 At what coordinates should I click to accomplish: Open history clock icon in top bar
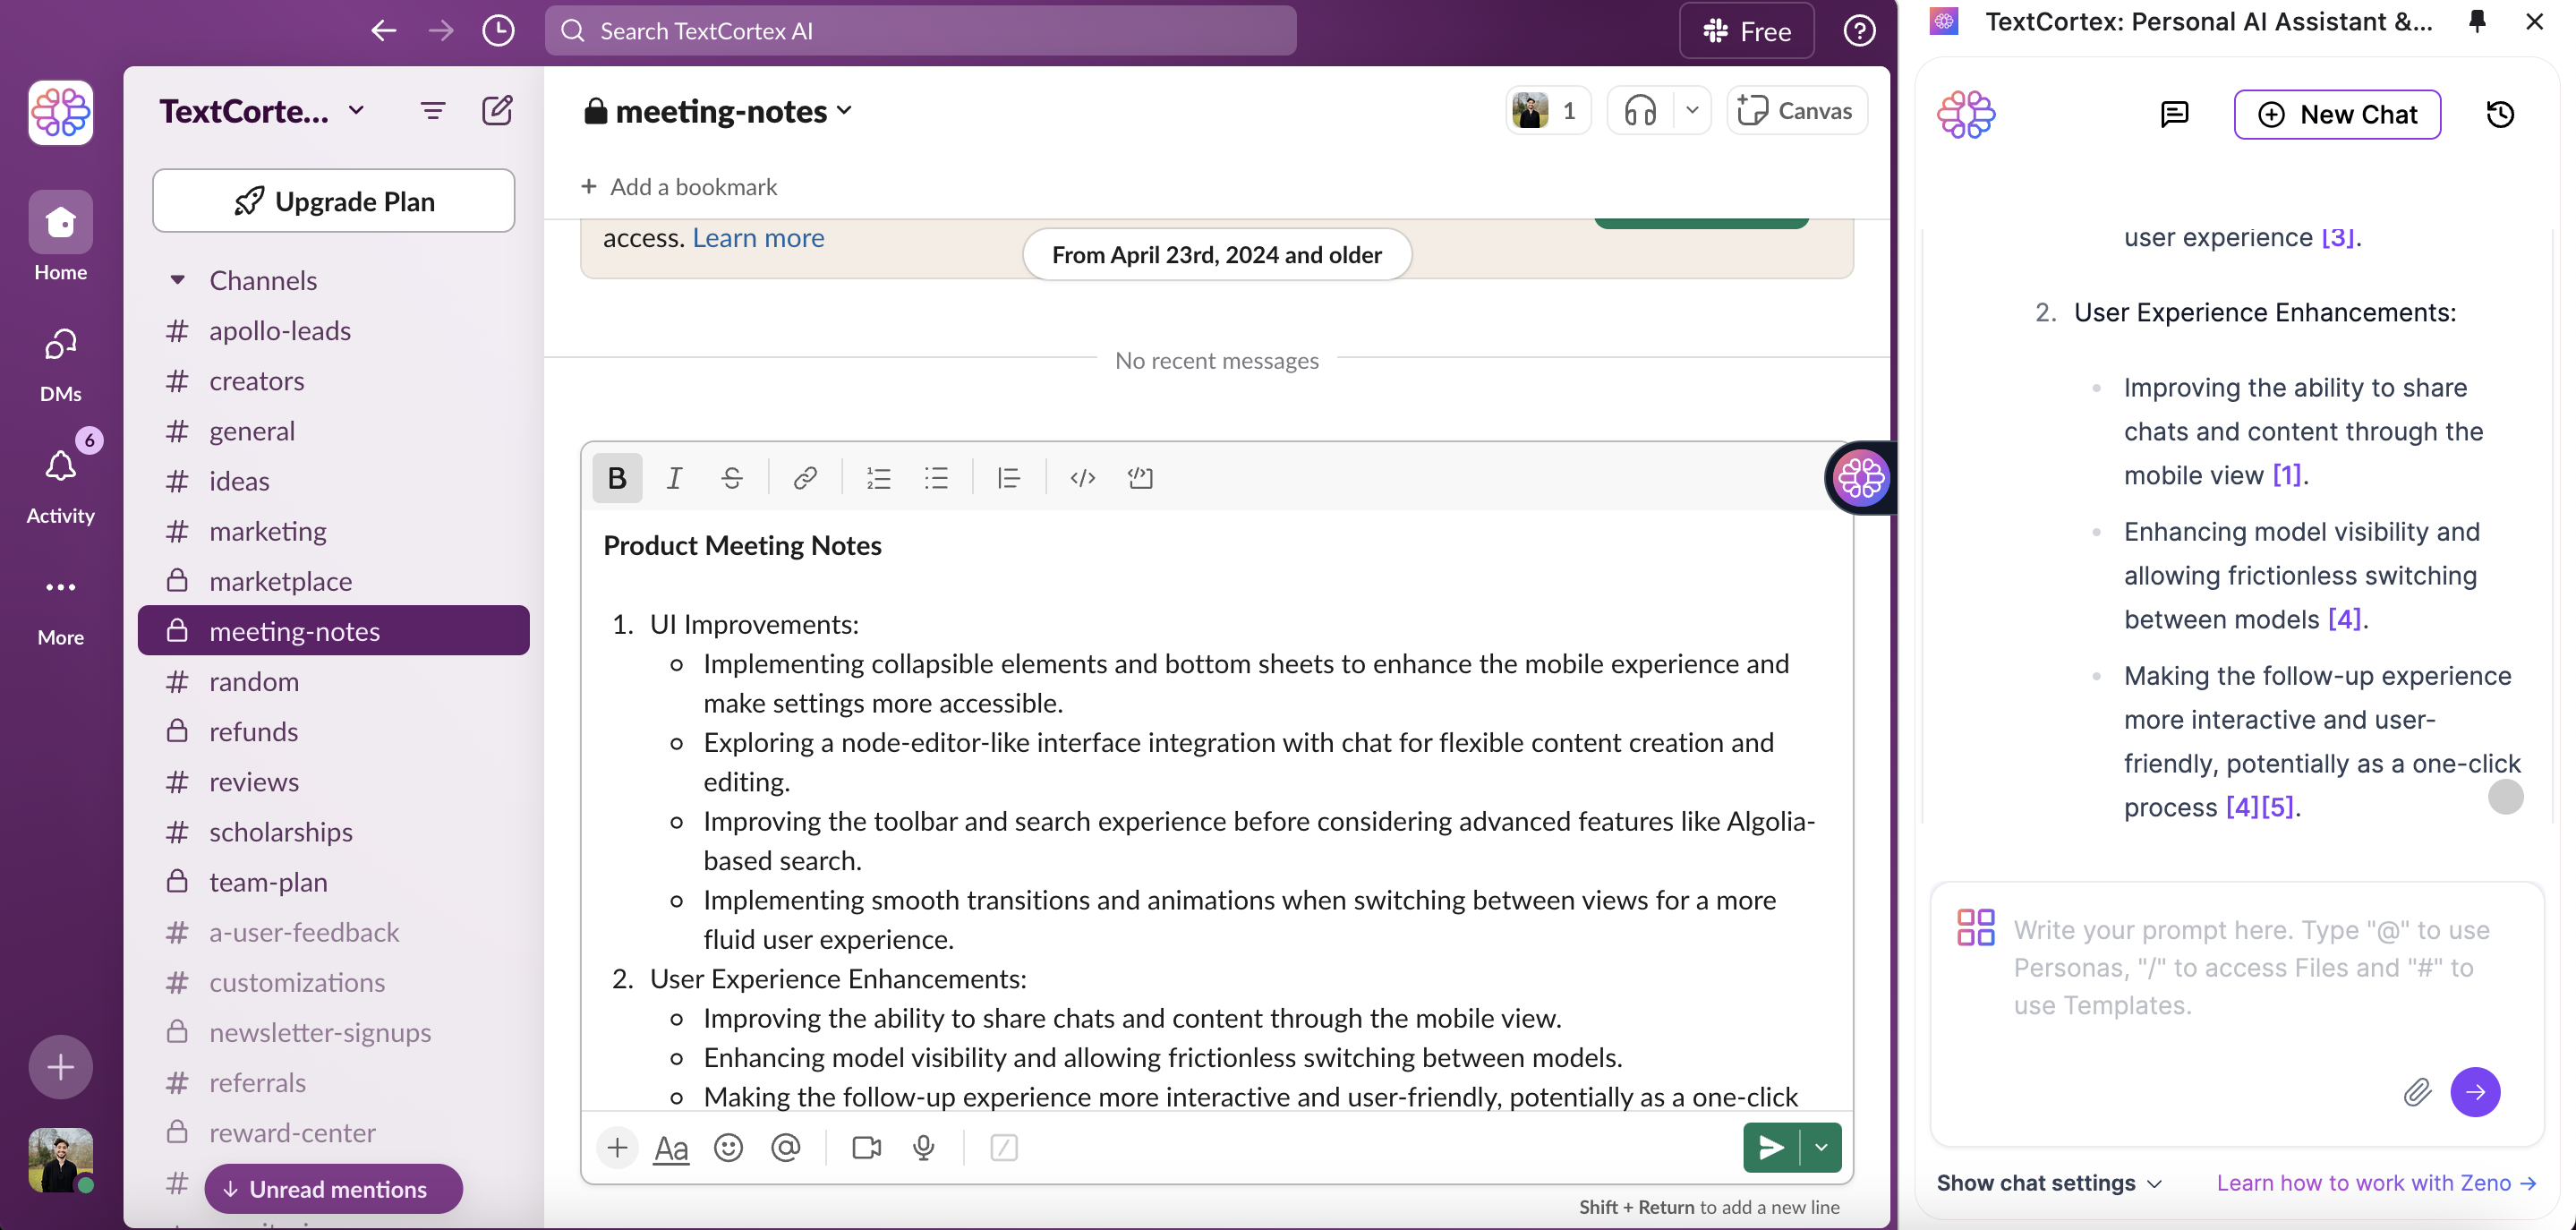tap(498, 31)
